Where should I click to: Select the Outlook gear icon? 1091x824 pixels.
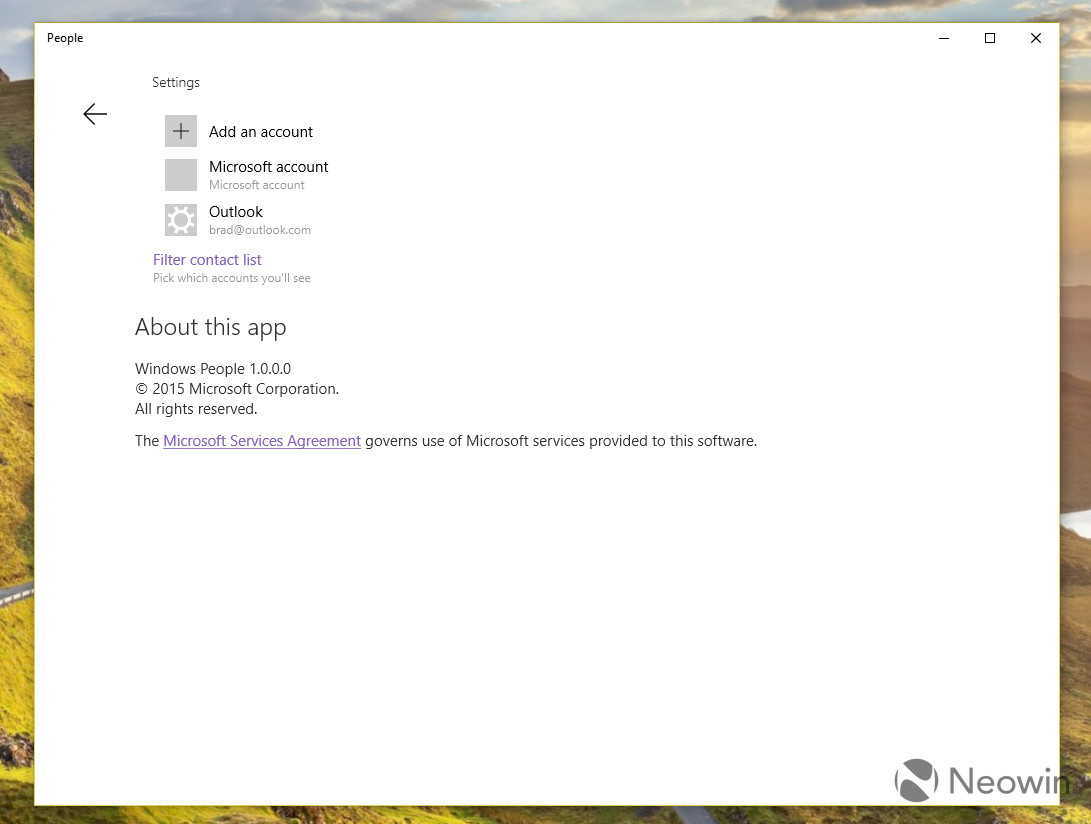[181, 220]
